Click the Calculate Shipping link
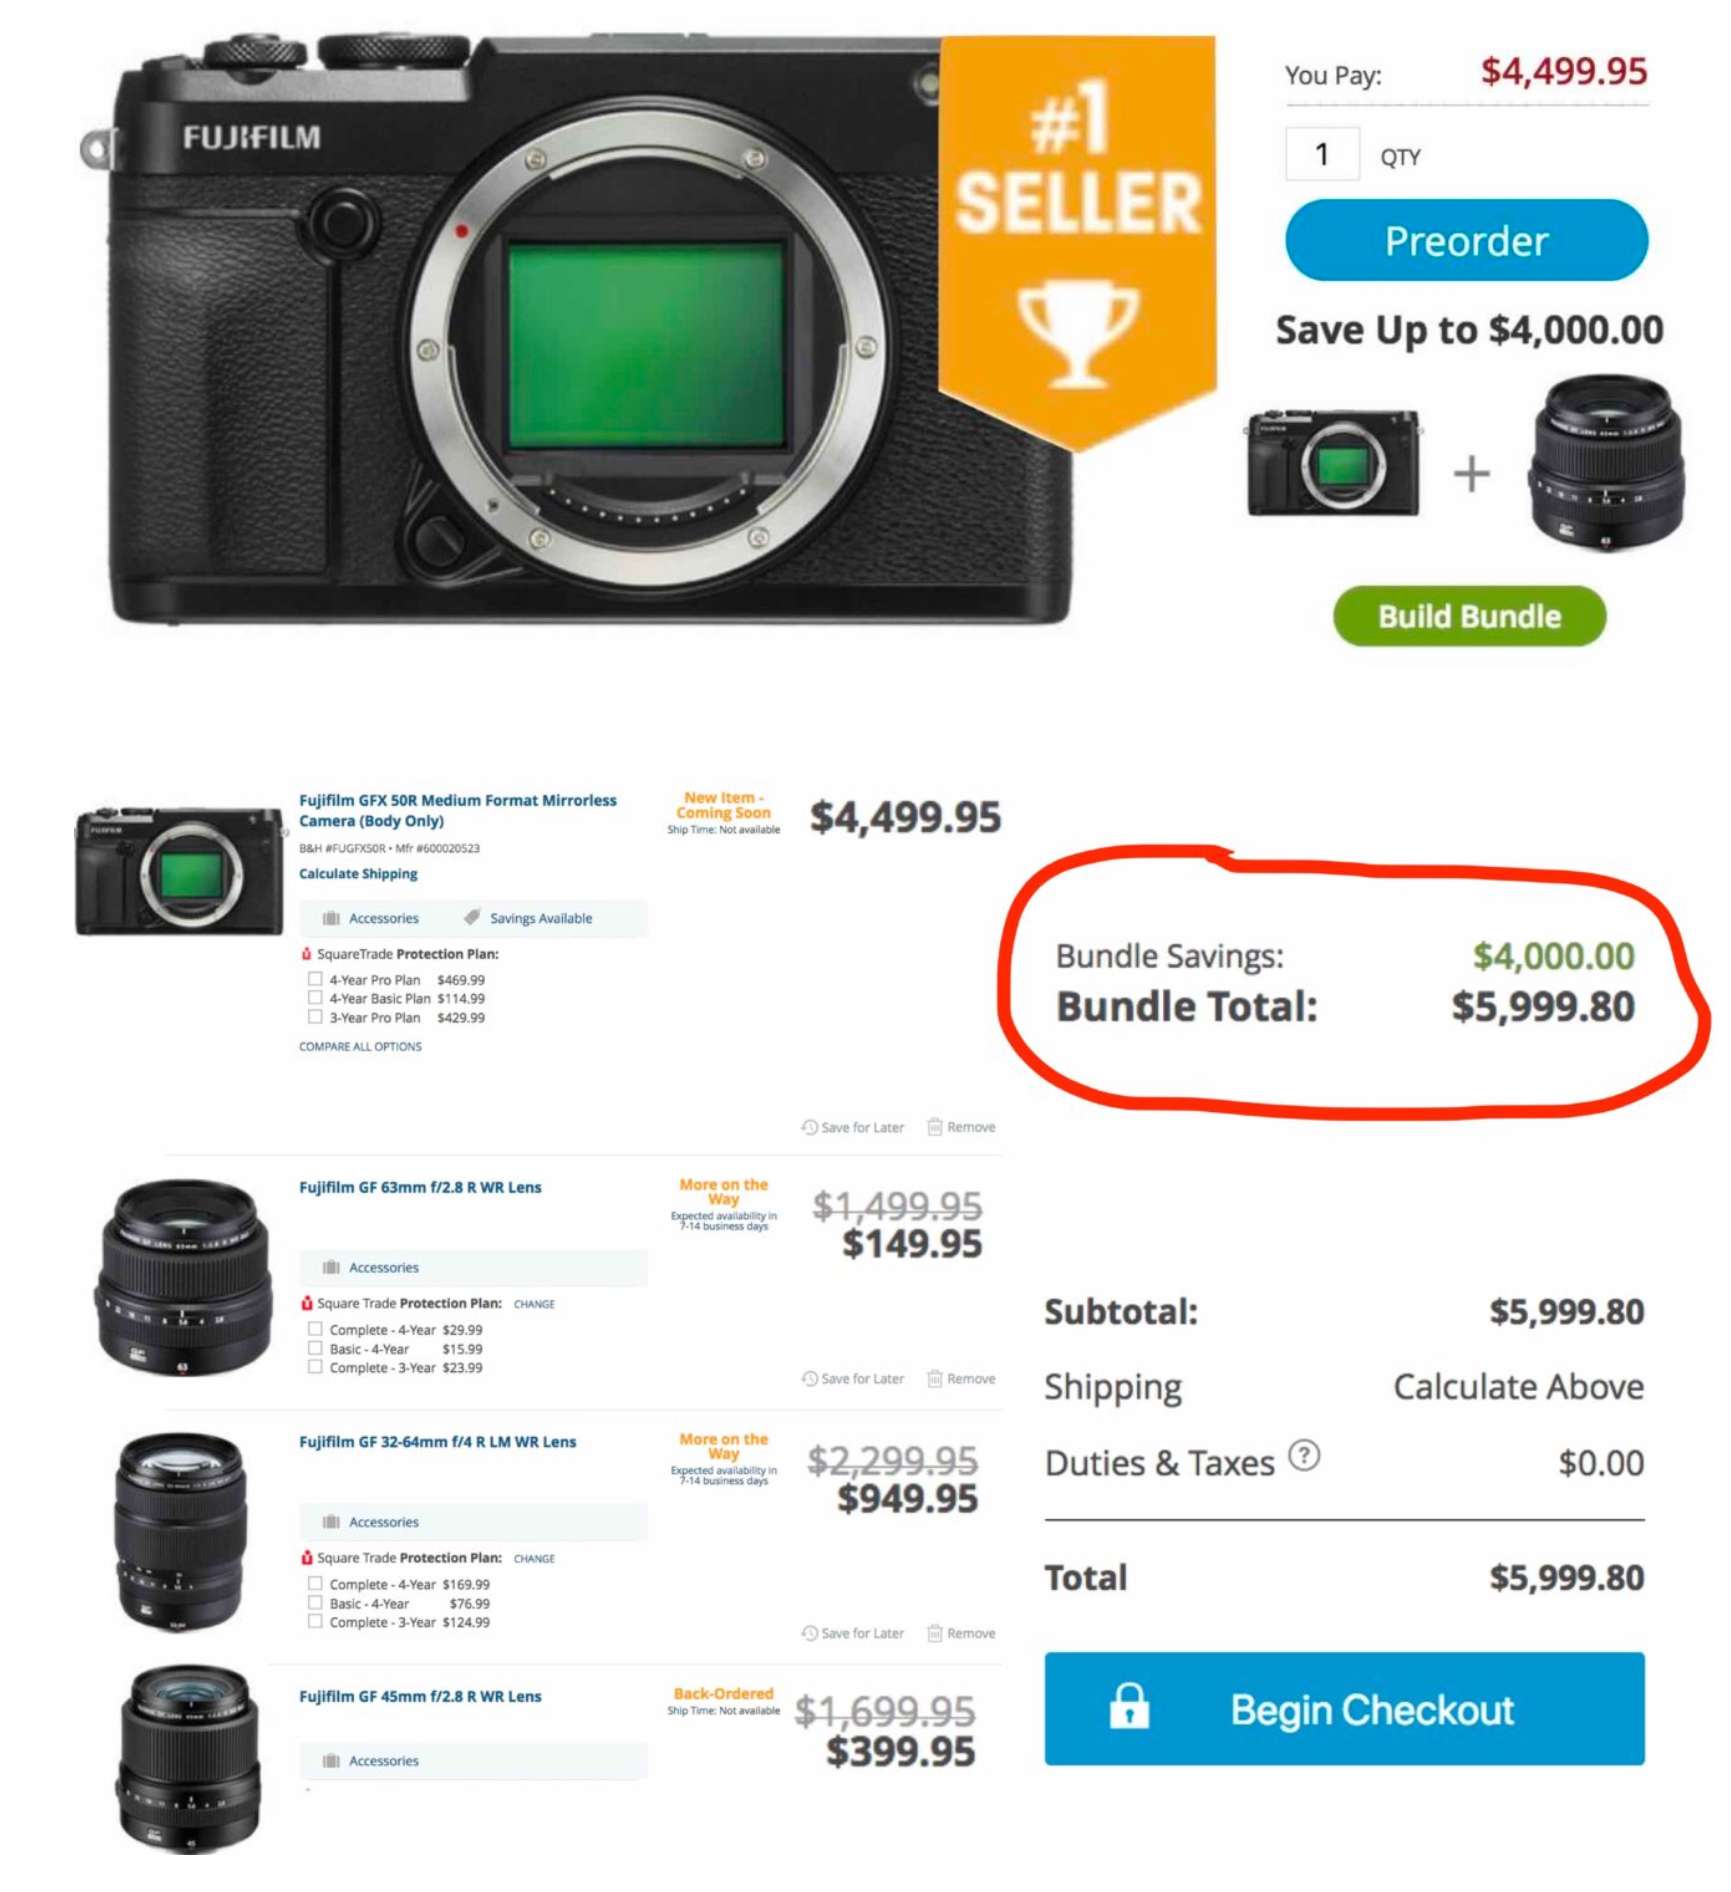The height and width of the screenshot is (1892, 1731). coord(358,873)
